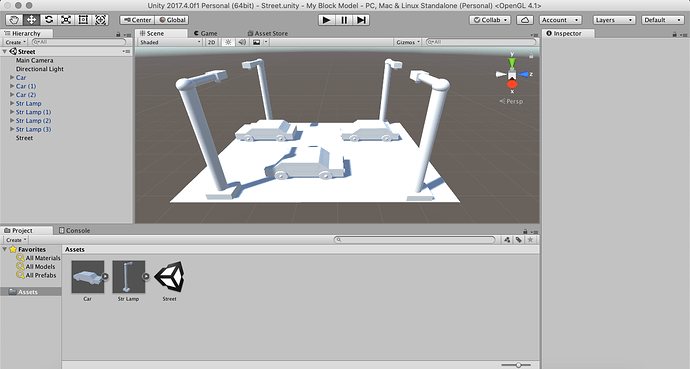Toggle scene audio
This screenshot has width=690, height=369.
pyautogui.click(x=242, y=42)
